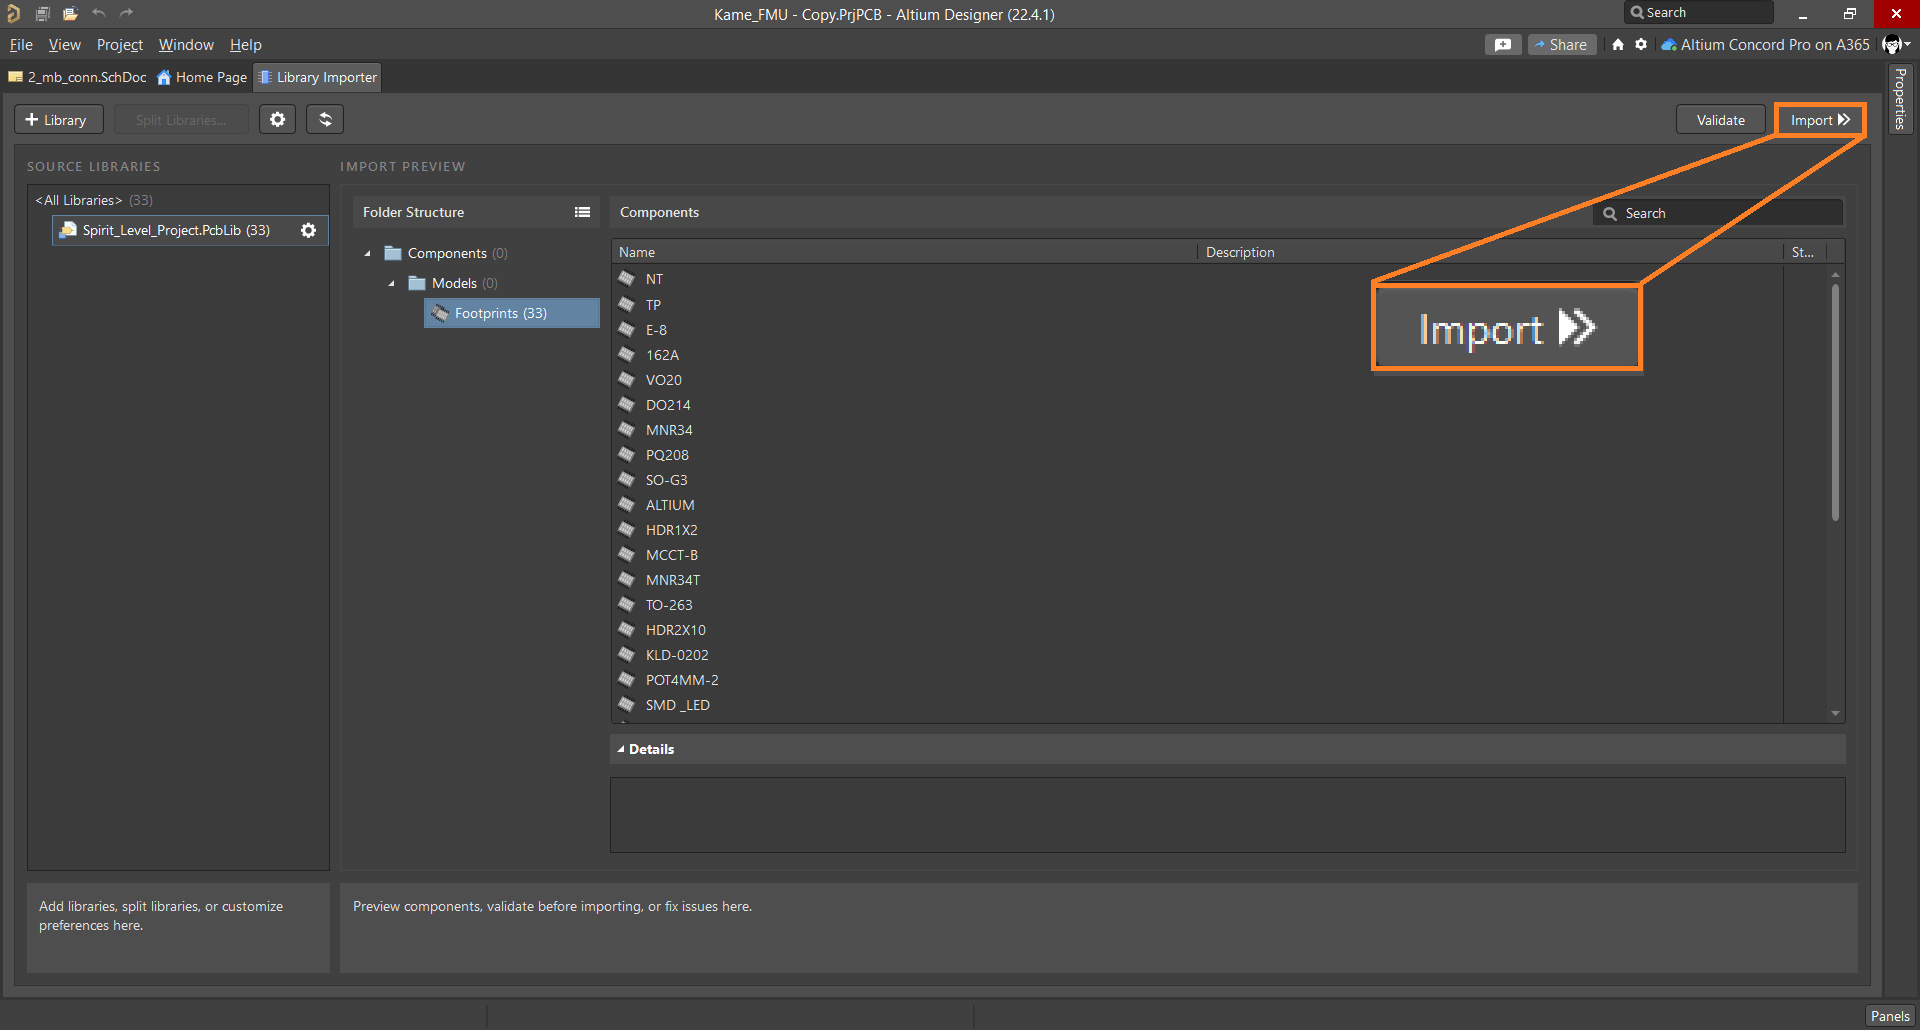Click the Redo arrow icon
The width and height of the screenshot is (1920, 1030).
point(127,13)
